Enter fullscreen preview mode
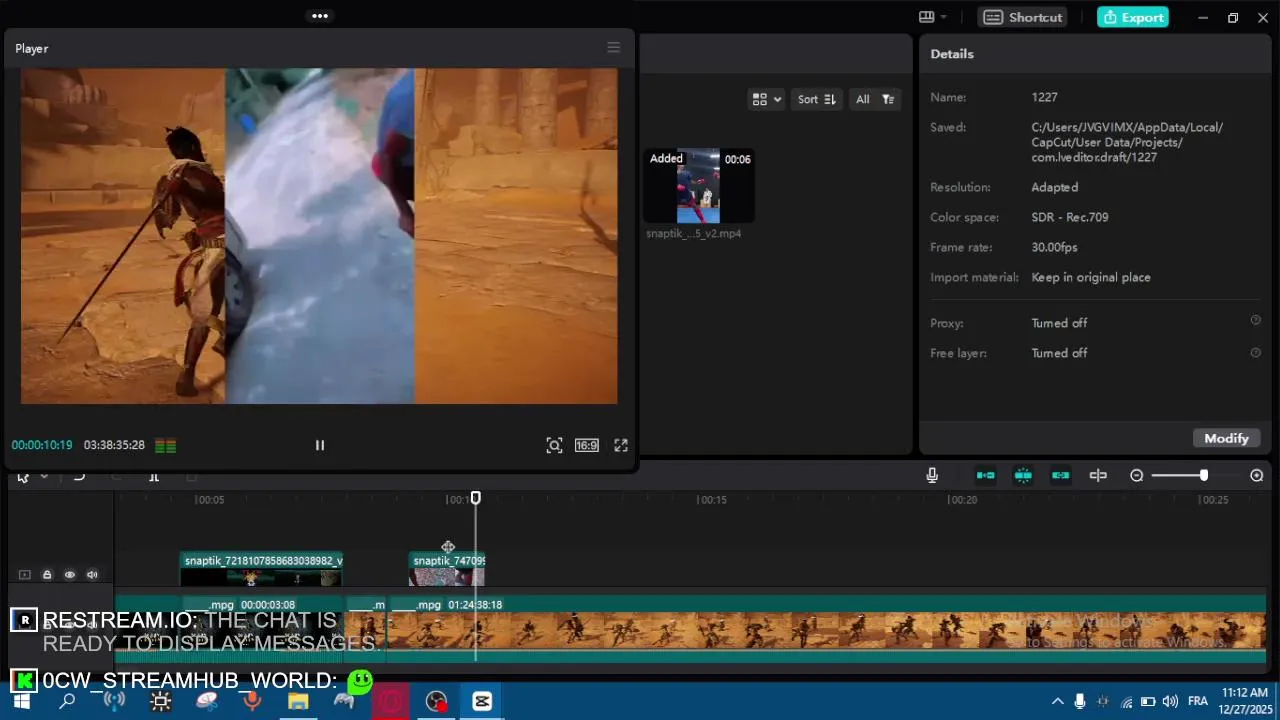 621,445
